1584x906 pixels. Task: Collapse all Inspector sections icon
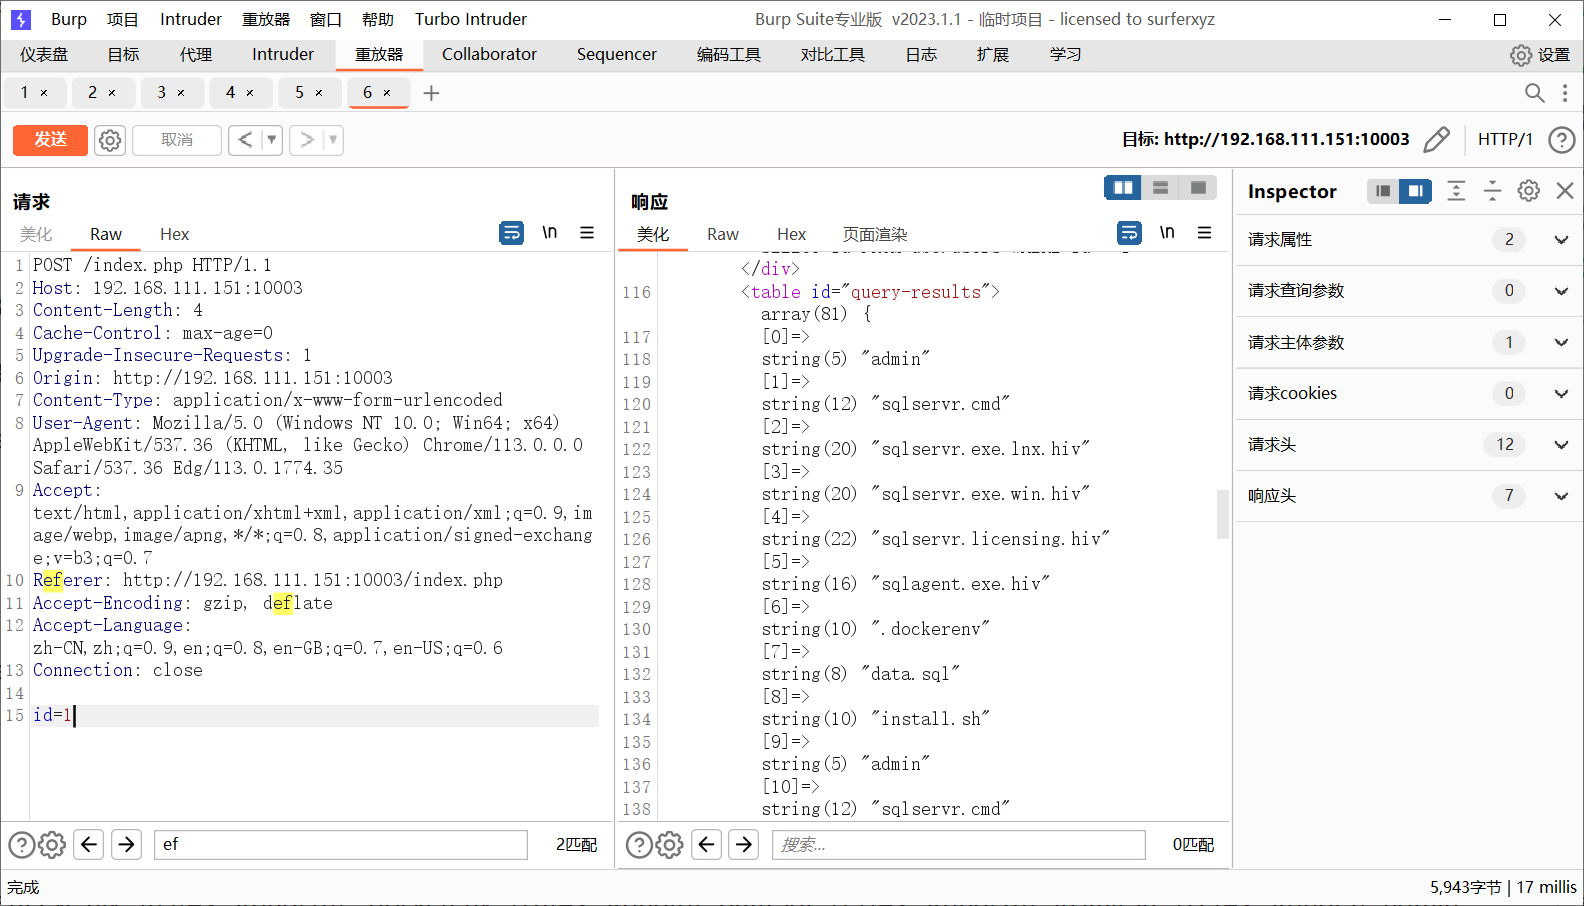click(1492, 191)
